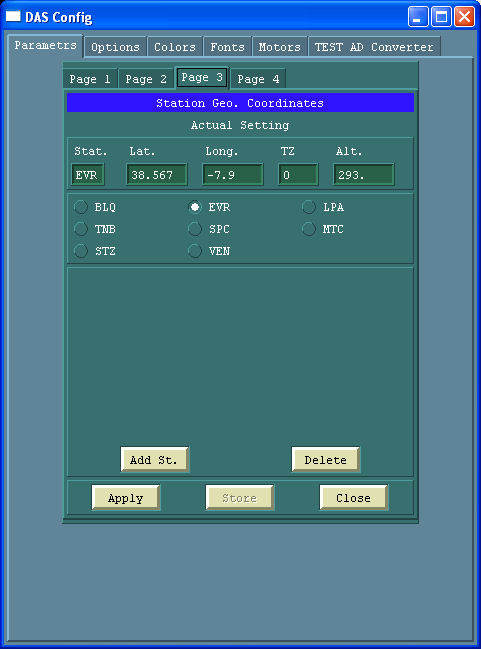The height and width of the screenshot is (649, 481).
Task: Select the MTC station radio button
Action: coord(309,229)
